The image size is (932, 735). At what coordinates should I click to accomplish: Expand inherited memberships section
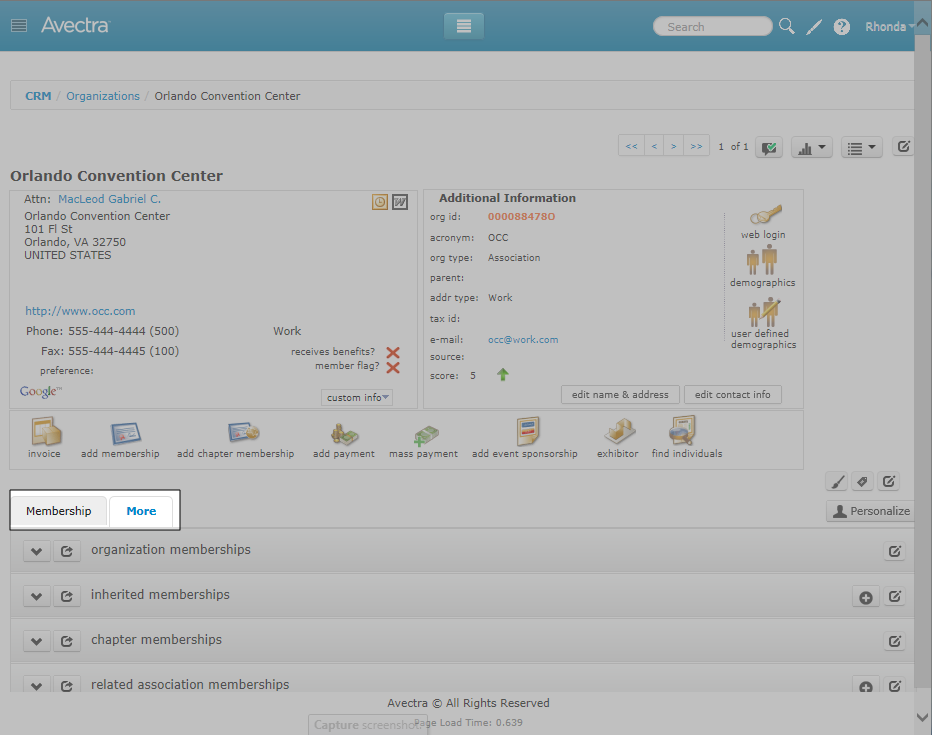click(36, 596)
